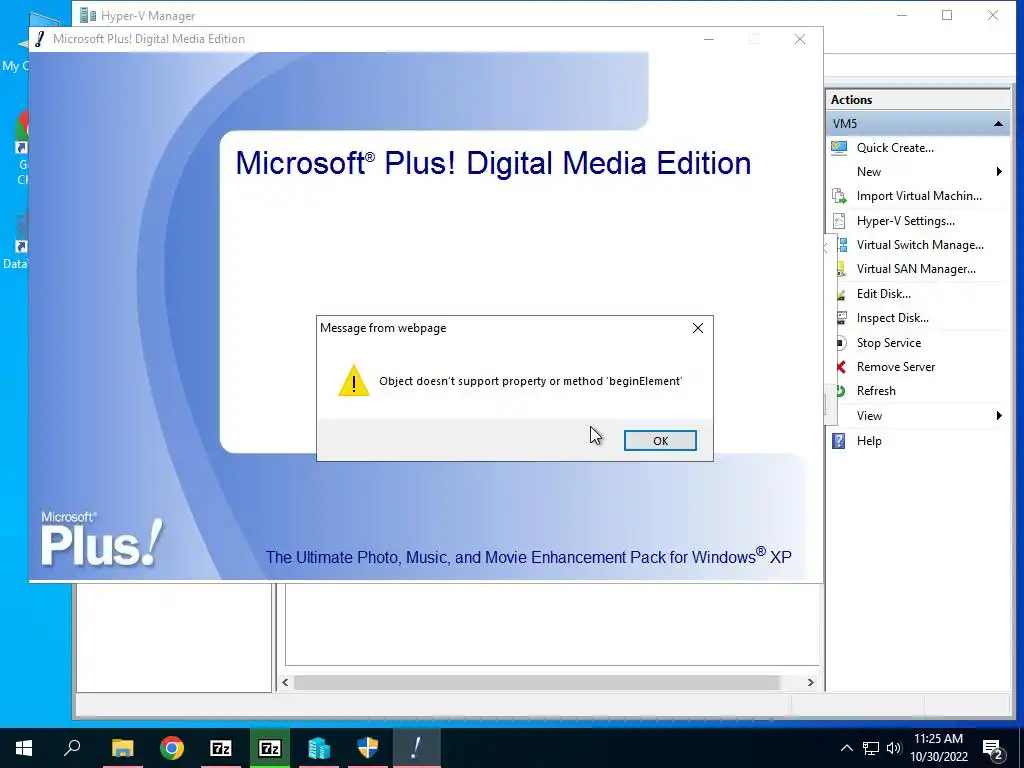Refresh the Hyper-V Manager view
1024x768 pixels.
[876, 391]
